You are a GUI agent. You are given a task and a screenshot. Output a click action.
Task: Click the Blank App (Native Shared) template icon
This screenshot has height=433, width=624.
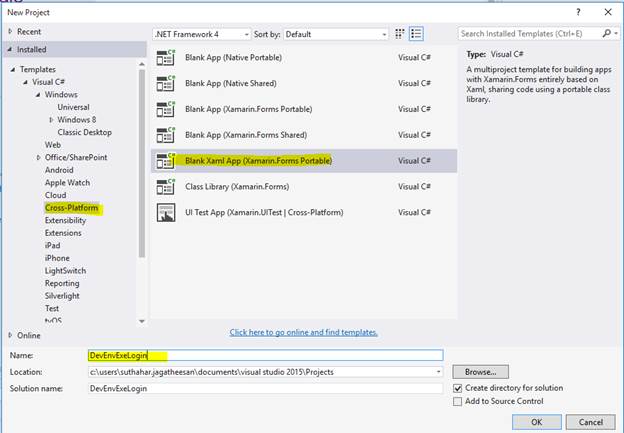pos(166,84)
